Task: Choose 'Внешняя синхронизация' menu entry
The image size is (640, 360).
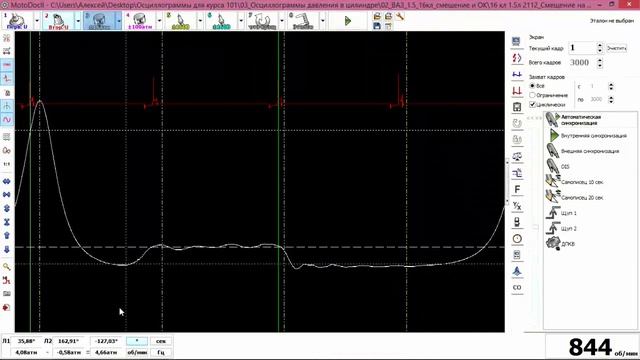Action: (591, 151)
